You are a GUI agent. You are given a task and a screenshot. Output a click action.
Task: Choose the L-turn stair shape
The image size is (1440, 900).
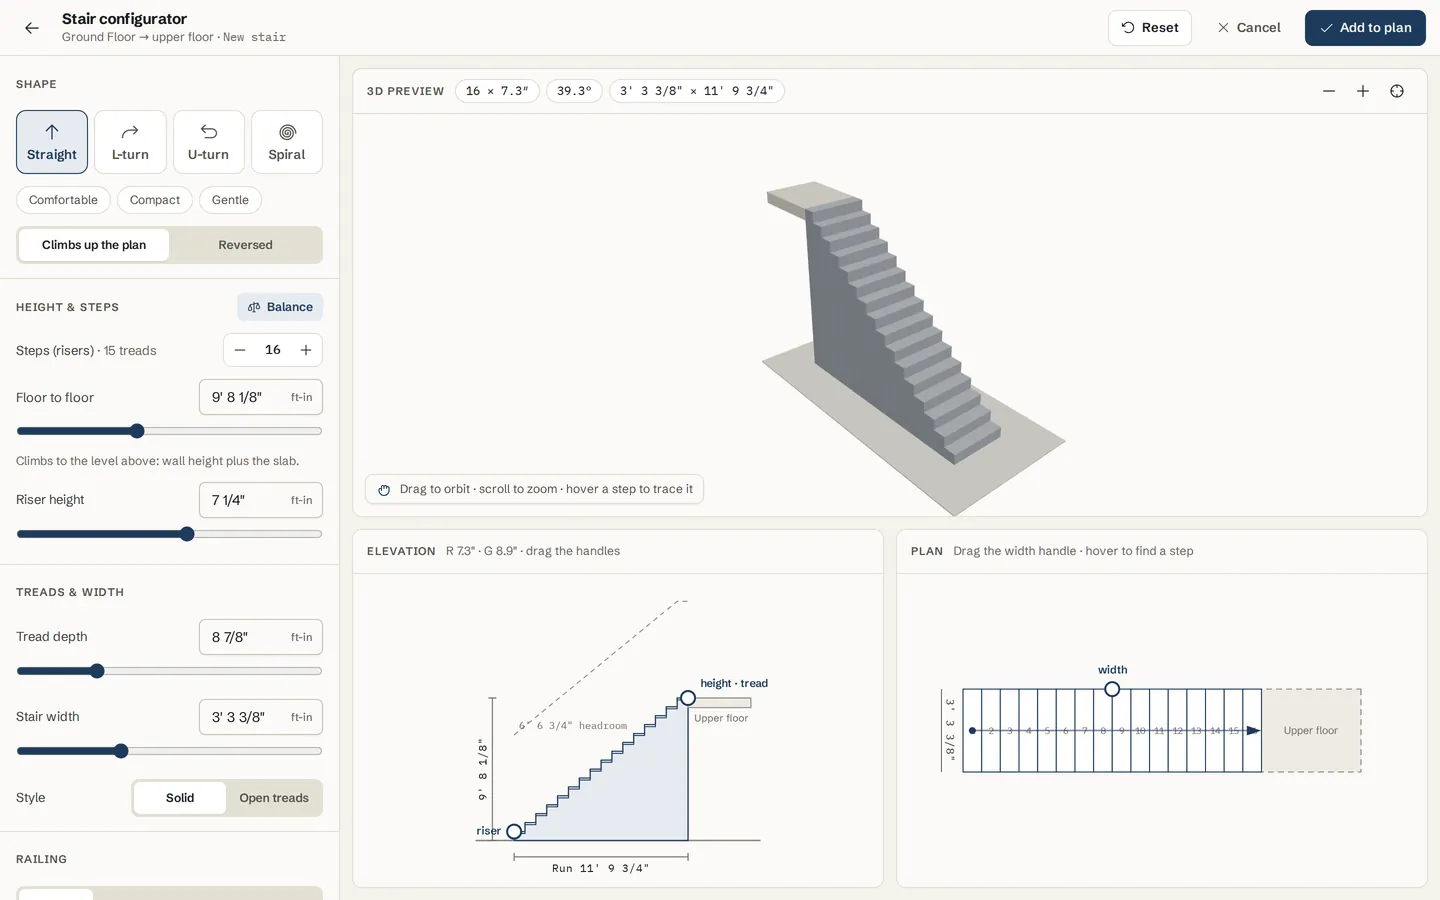[130, 142]
